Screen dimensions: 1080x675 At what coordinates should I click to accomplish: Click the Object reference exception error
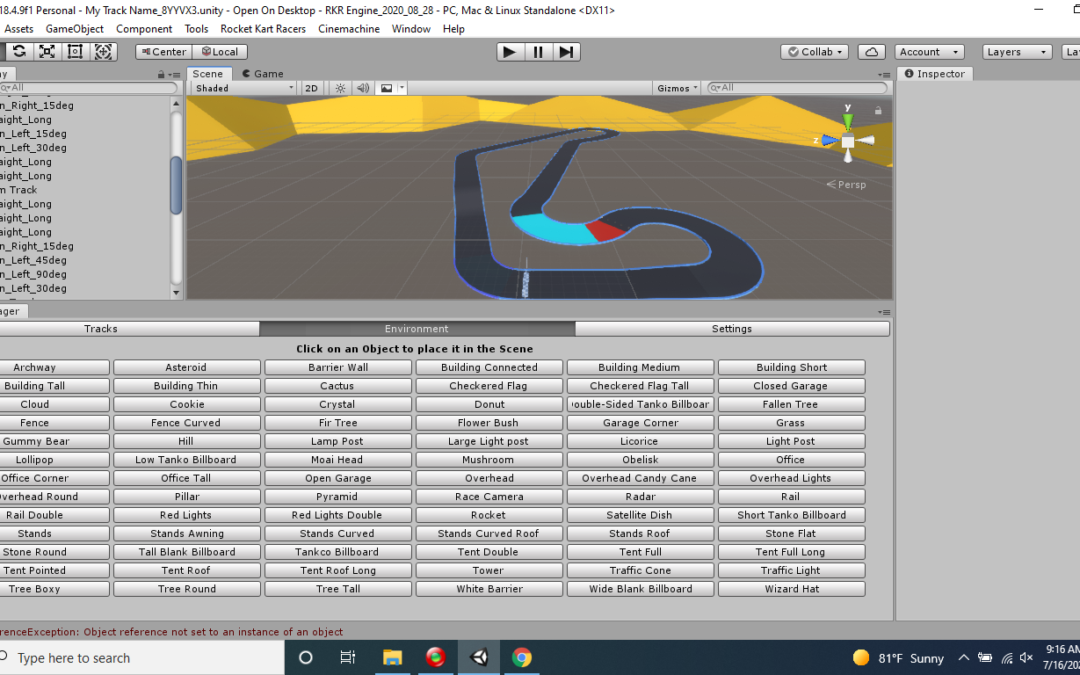click(x=172, y=632)
